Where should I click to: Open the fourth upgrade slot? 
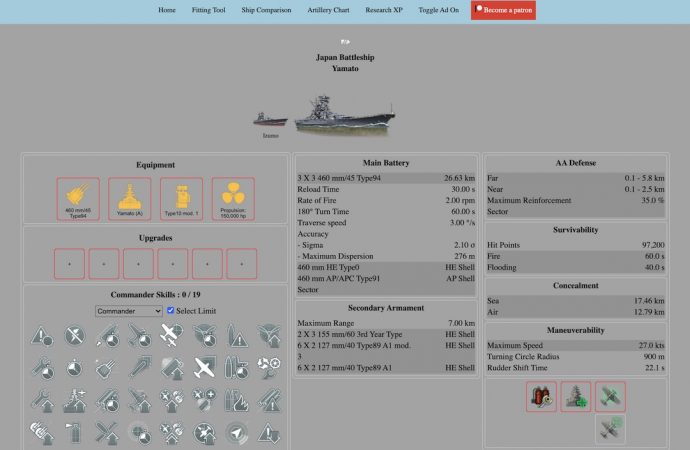pyautogui.click(x=173, y=264)
